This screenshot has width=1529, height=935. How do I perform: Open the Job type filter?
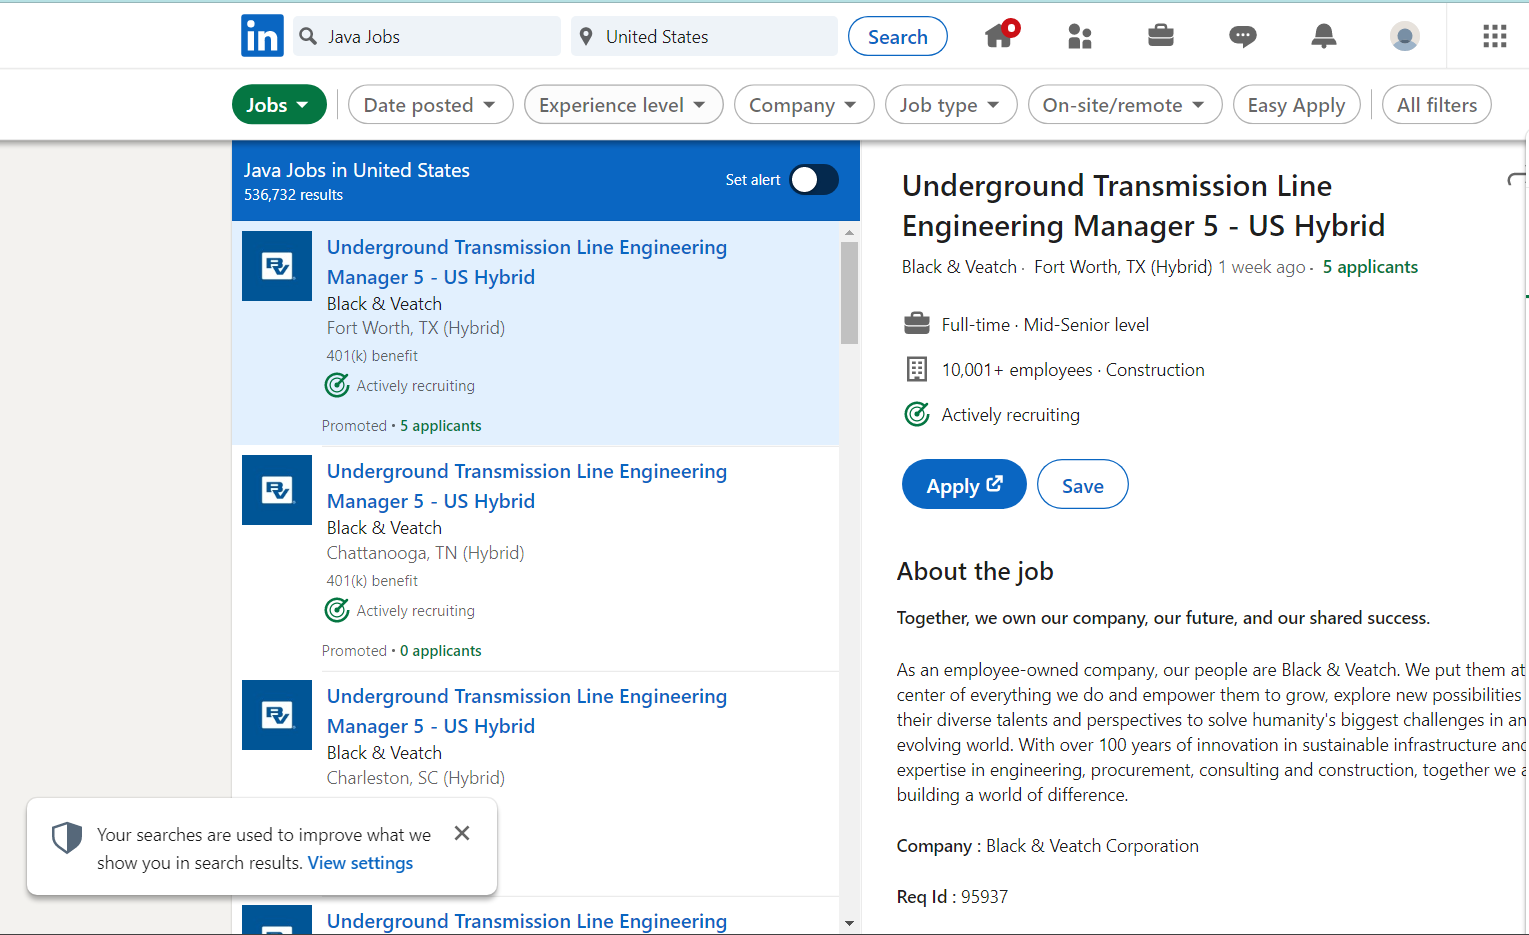click(951, 105)
